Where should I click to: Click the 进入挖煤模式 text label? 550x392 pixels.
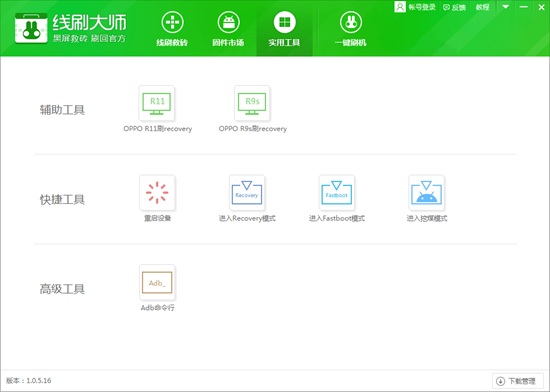pyautogui.click(x=427, y=218)
